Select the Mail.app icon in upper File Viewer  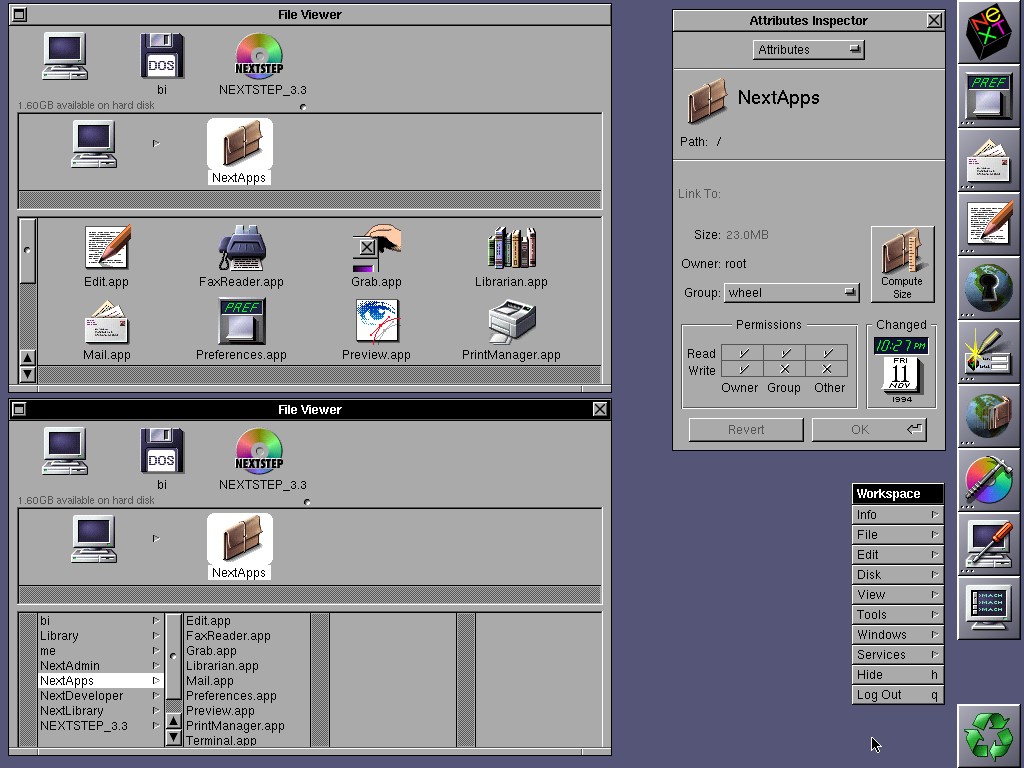pyautogui.click(x=106, y=321)
